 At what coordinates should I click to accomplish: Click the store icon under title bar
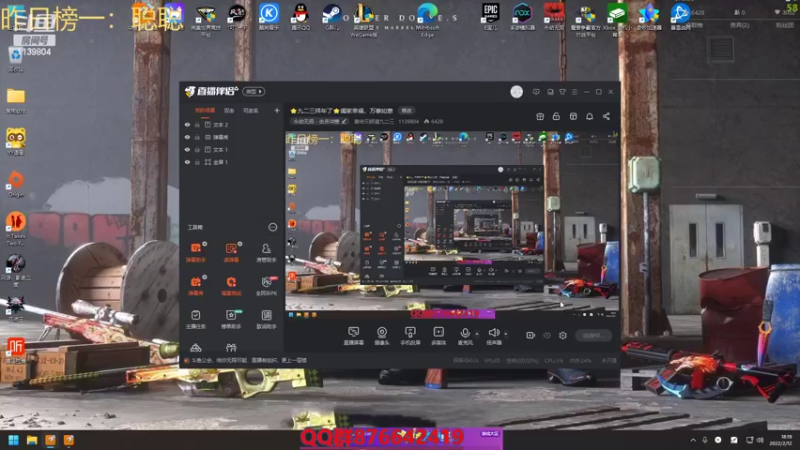coord(573,116)
